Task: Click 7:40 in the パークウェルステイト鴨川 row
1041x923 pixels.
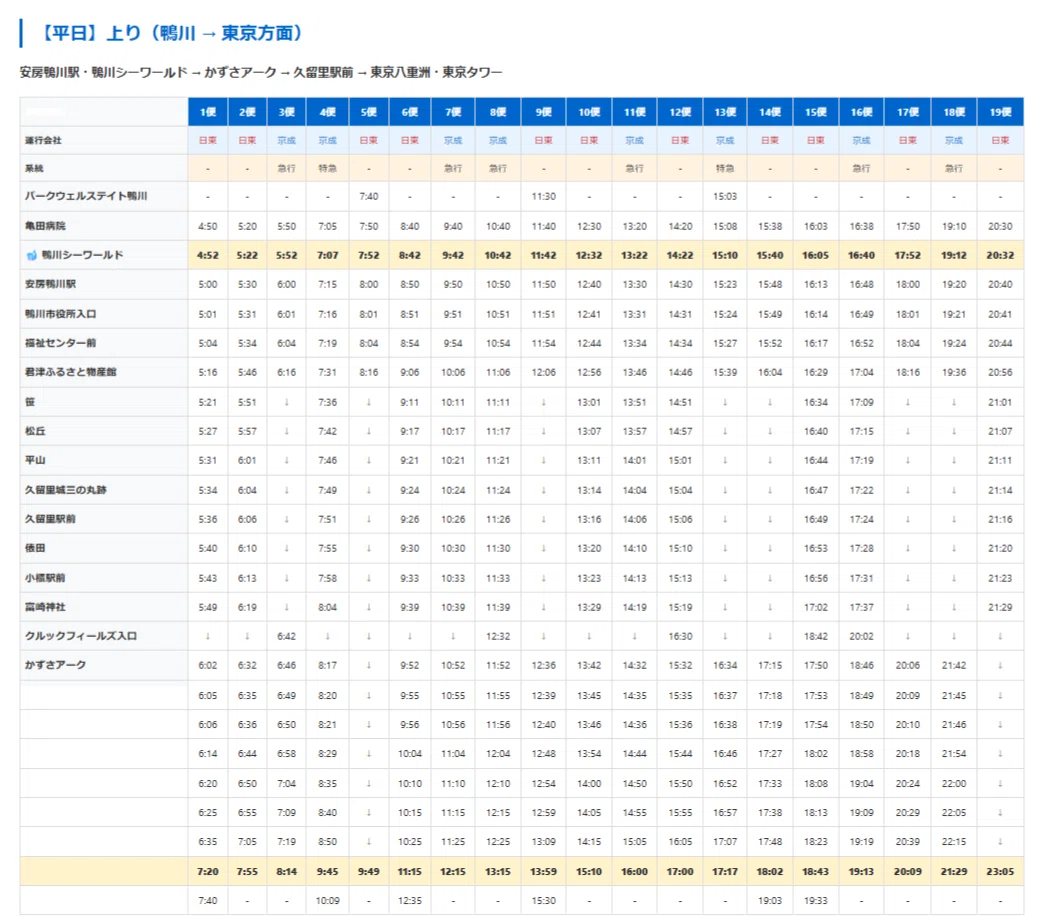Action: (x=368, y=197)
